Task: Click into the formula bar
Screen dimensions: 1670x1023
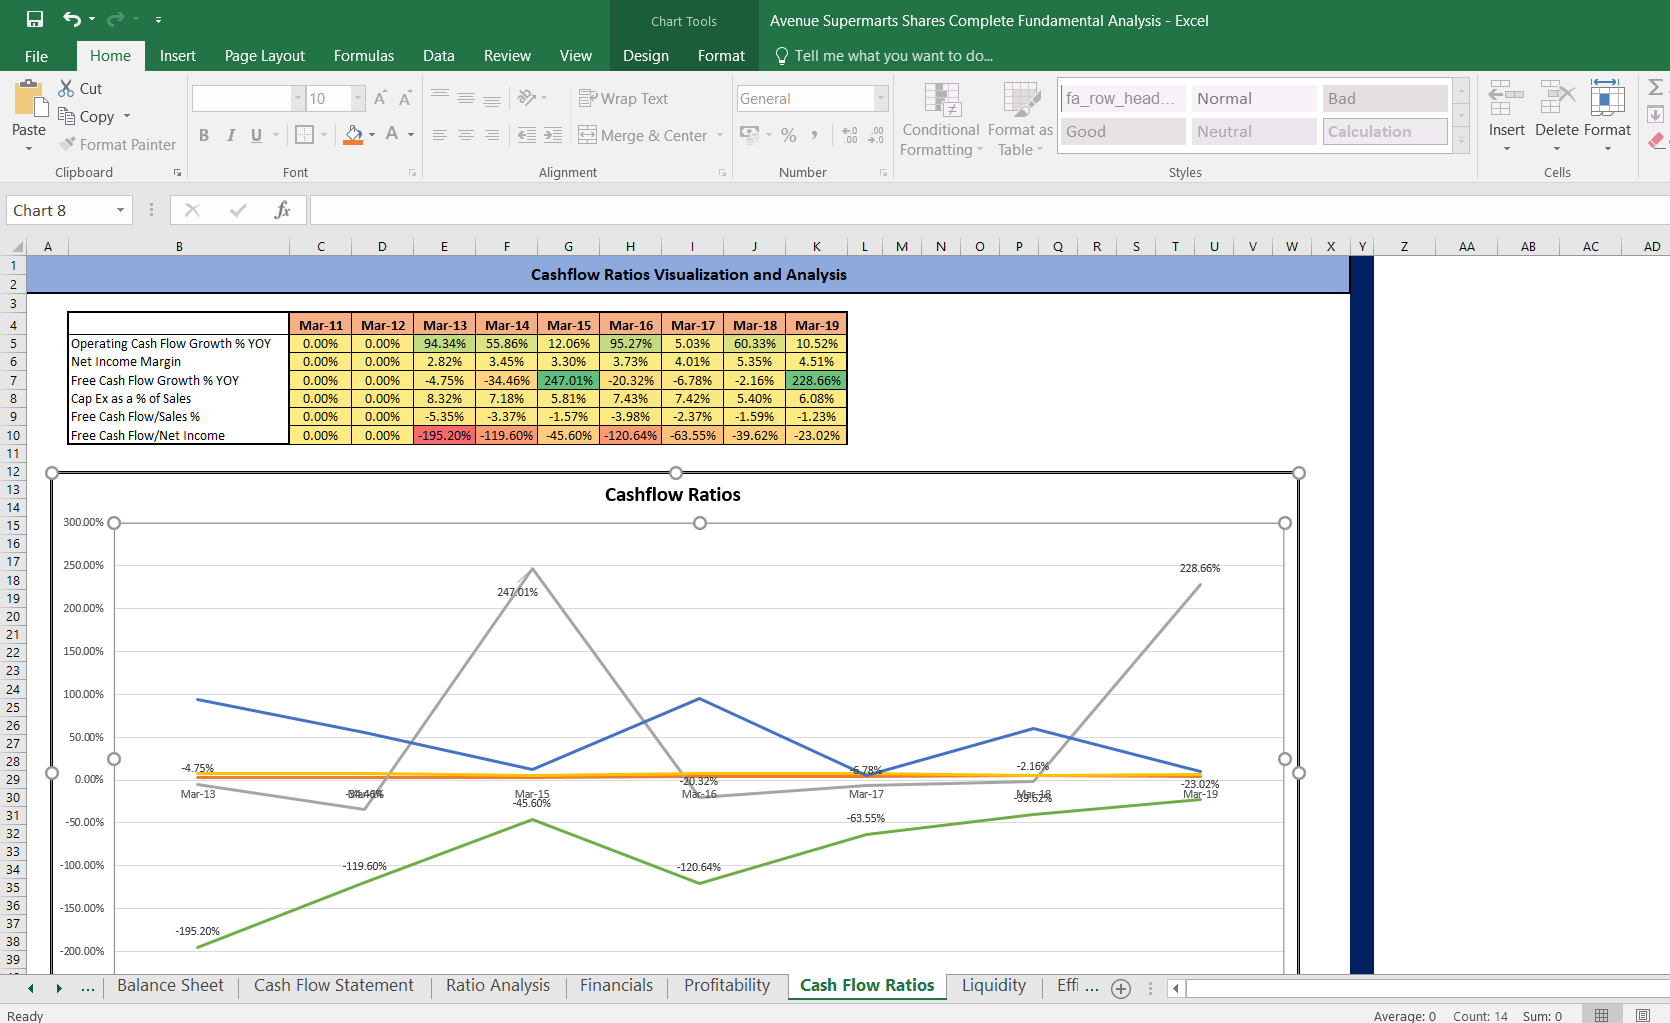Action: 988,210
